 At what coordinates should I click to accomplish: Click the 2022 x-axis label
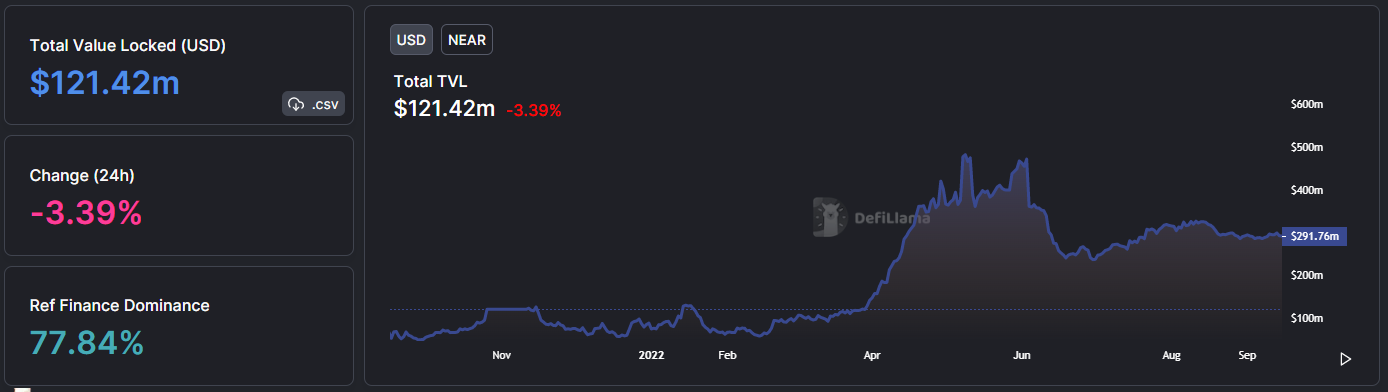click(651, 355)
